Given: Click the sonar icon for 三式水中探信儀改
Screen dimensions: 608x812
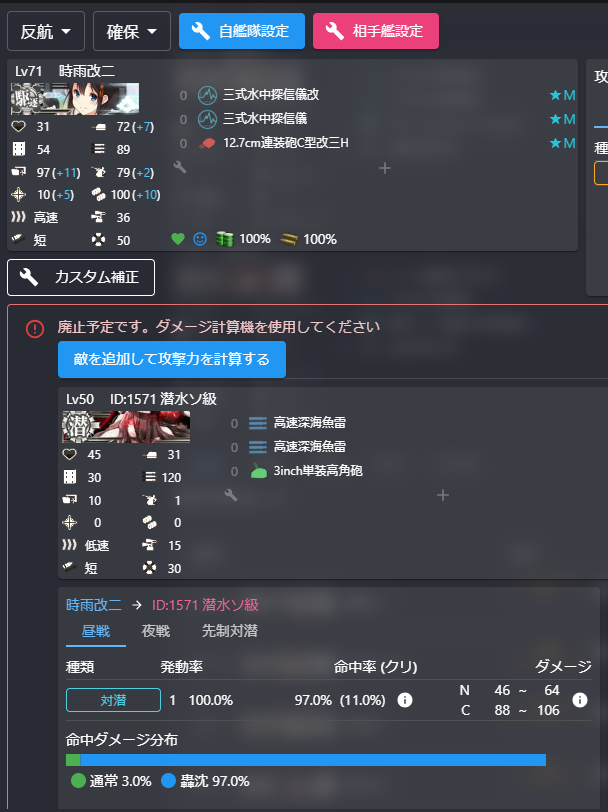Looking at the screenshot, I should pyautogui.click(x=208, y=95).
